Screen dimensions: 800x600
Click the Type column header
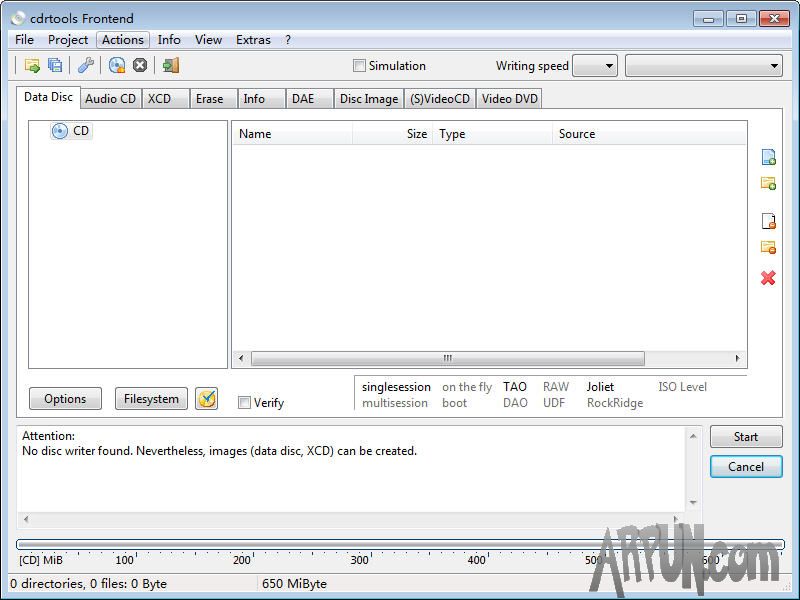pyautogui.click(x=493, y=134)
